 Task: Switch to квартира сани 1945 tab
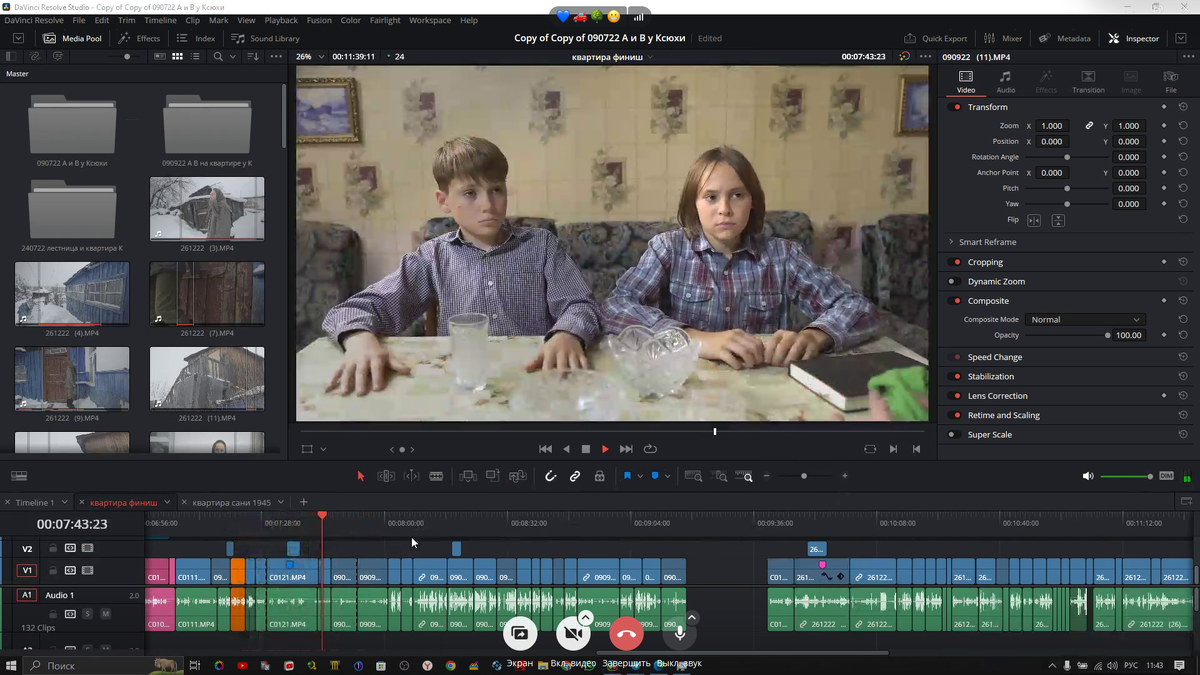point(232,502)
